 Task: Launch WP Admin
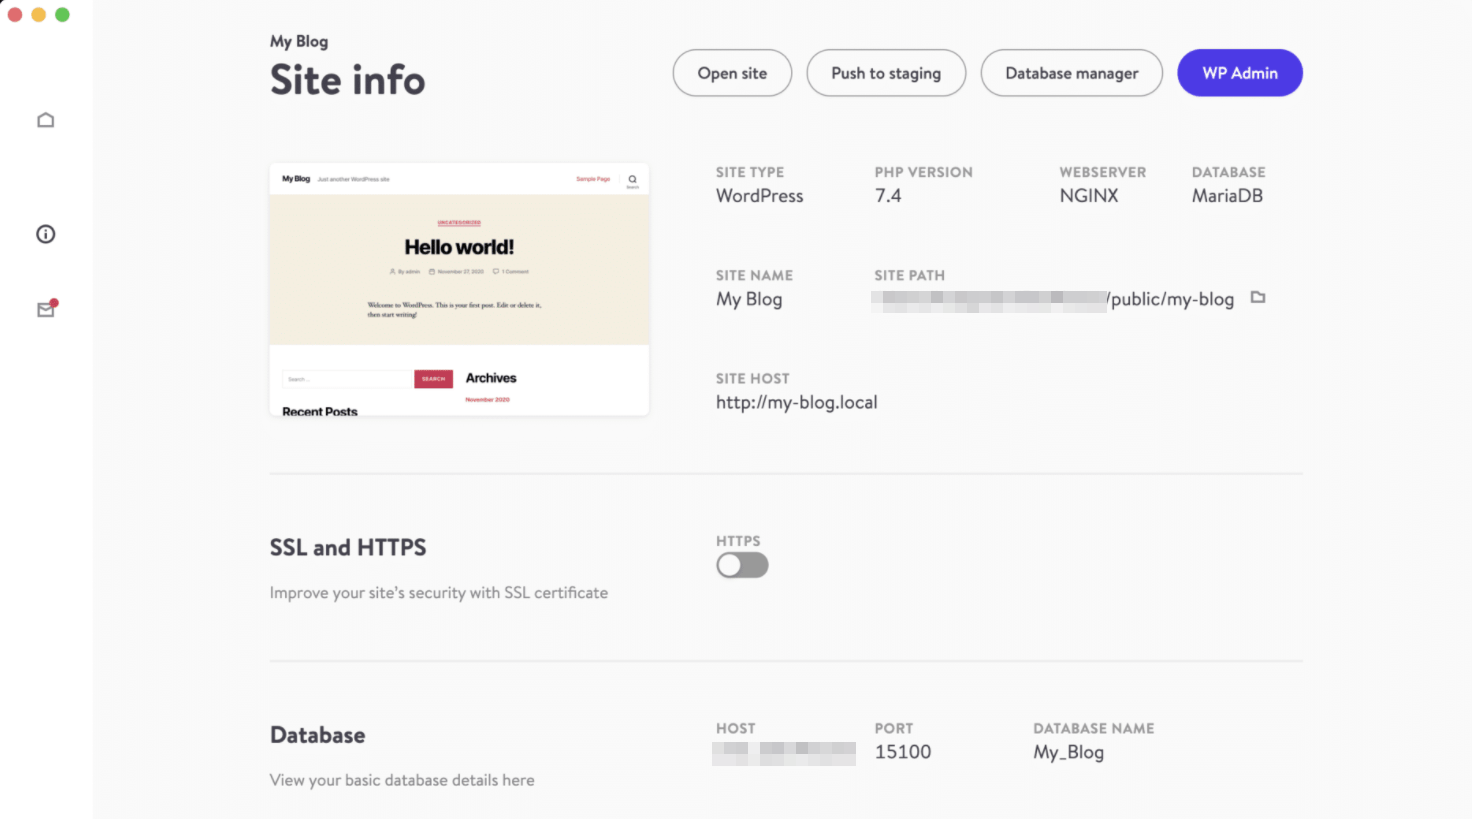(x=1240, y=73)
